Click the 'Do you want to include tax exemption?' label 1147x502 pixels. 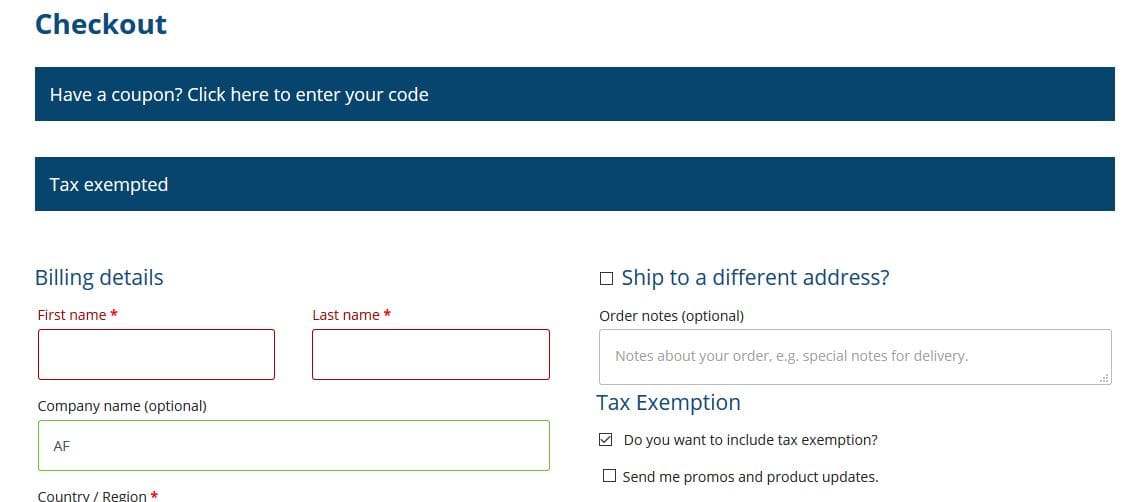pyautogui.click(x=750, y=440)
